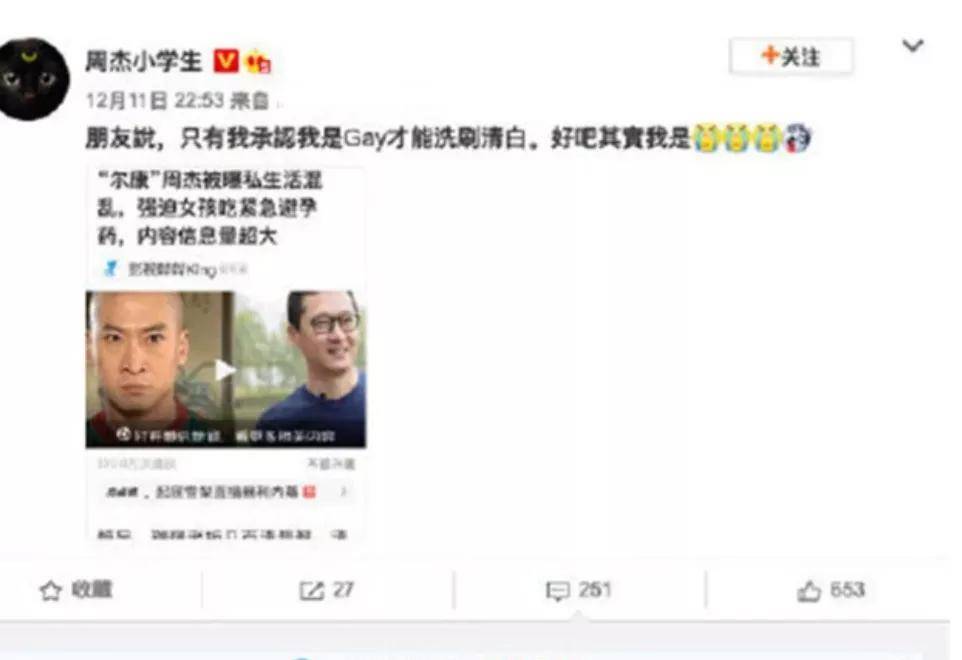This screenshot has height=660, width=962.
Task: Open the 27 reposts count
Action: point(344,590)
